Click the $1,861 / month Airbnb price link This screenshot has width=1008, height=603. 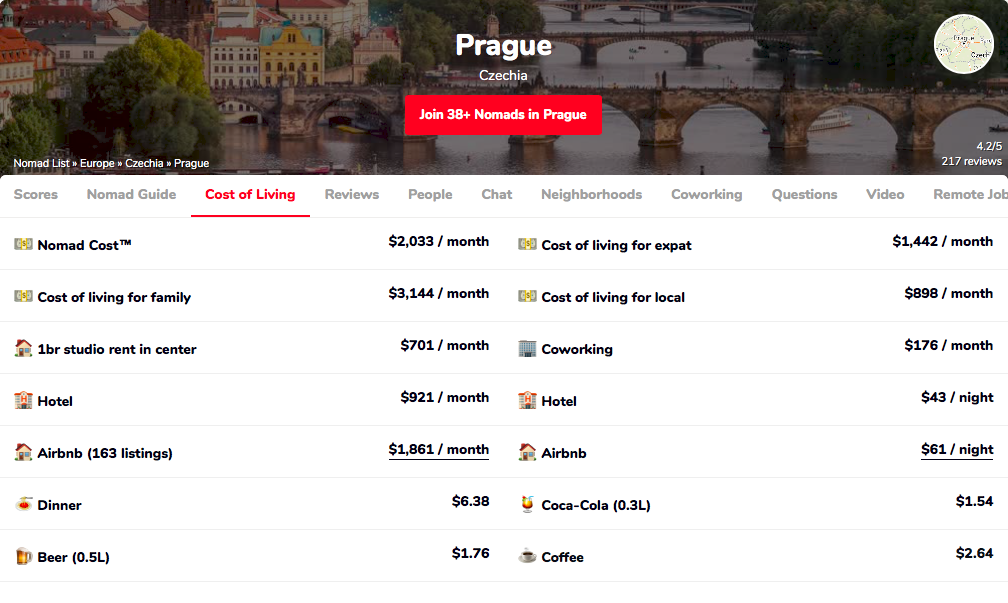tap(438, 450)
